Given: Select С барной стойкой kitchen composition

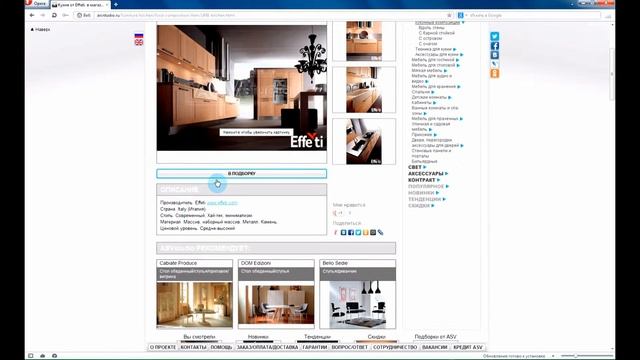Looking at the screenshot, I should tap(436, 33).
